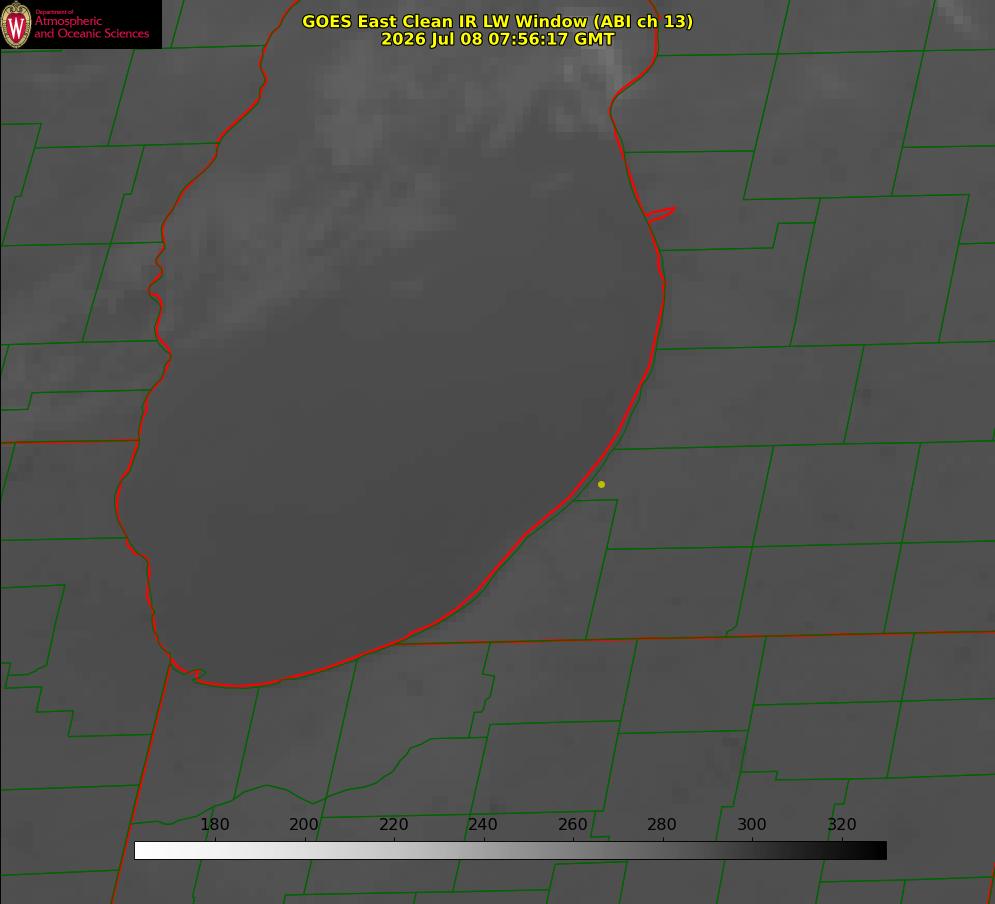
Task: Click the 300 label on colorbar
Action: (x=752, y=824)
